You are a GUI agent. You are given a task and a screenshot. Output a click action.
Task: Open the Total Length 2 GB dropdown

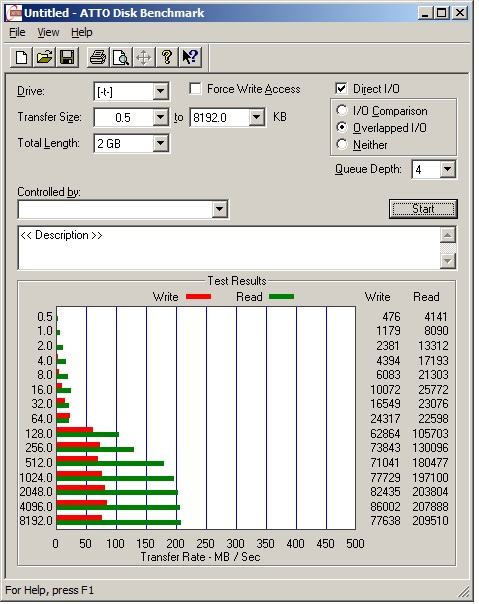(160, 143)
